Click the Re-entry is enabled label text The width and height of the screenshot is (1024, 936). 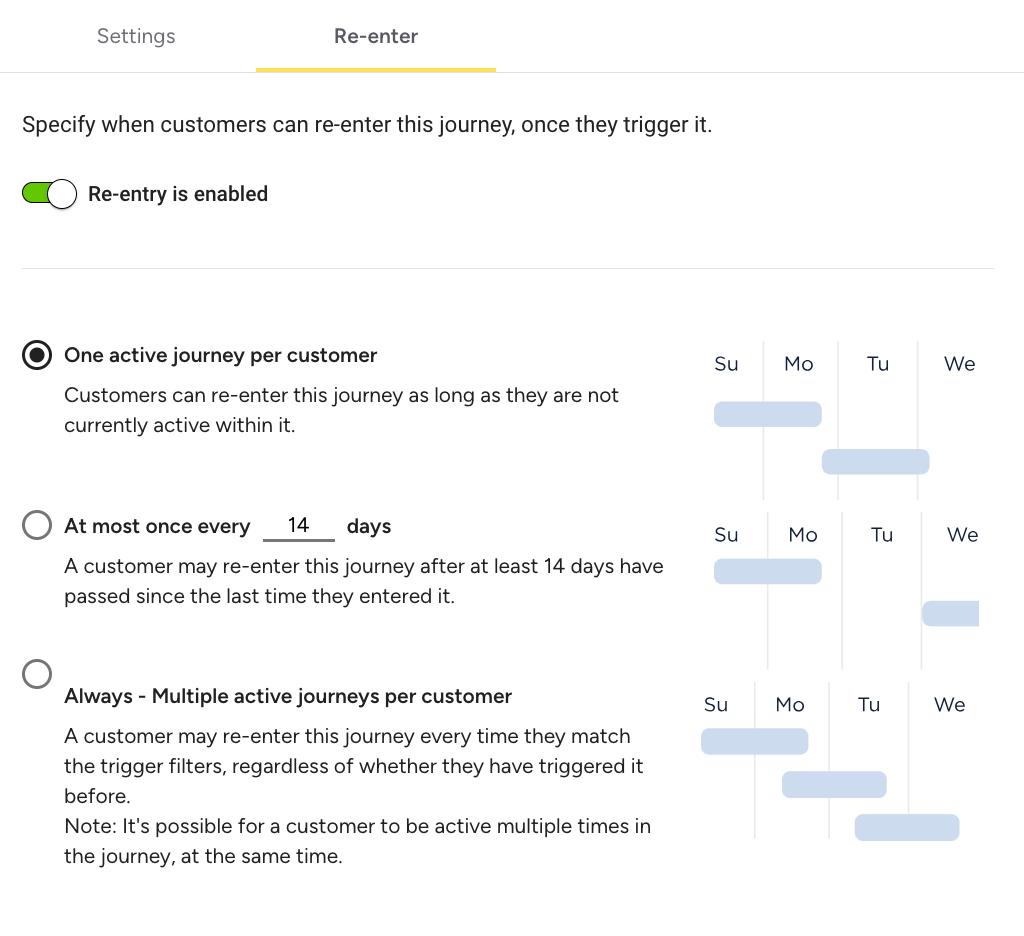pos(178,194)
